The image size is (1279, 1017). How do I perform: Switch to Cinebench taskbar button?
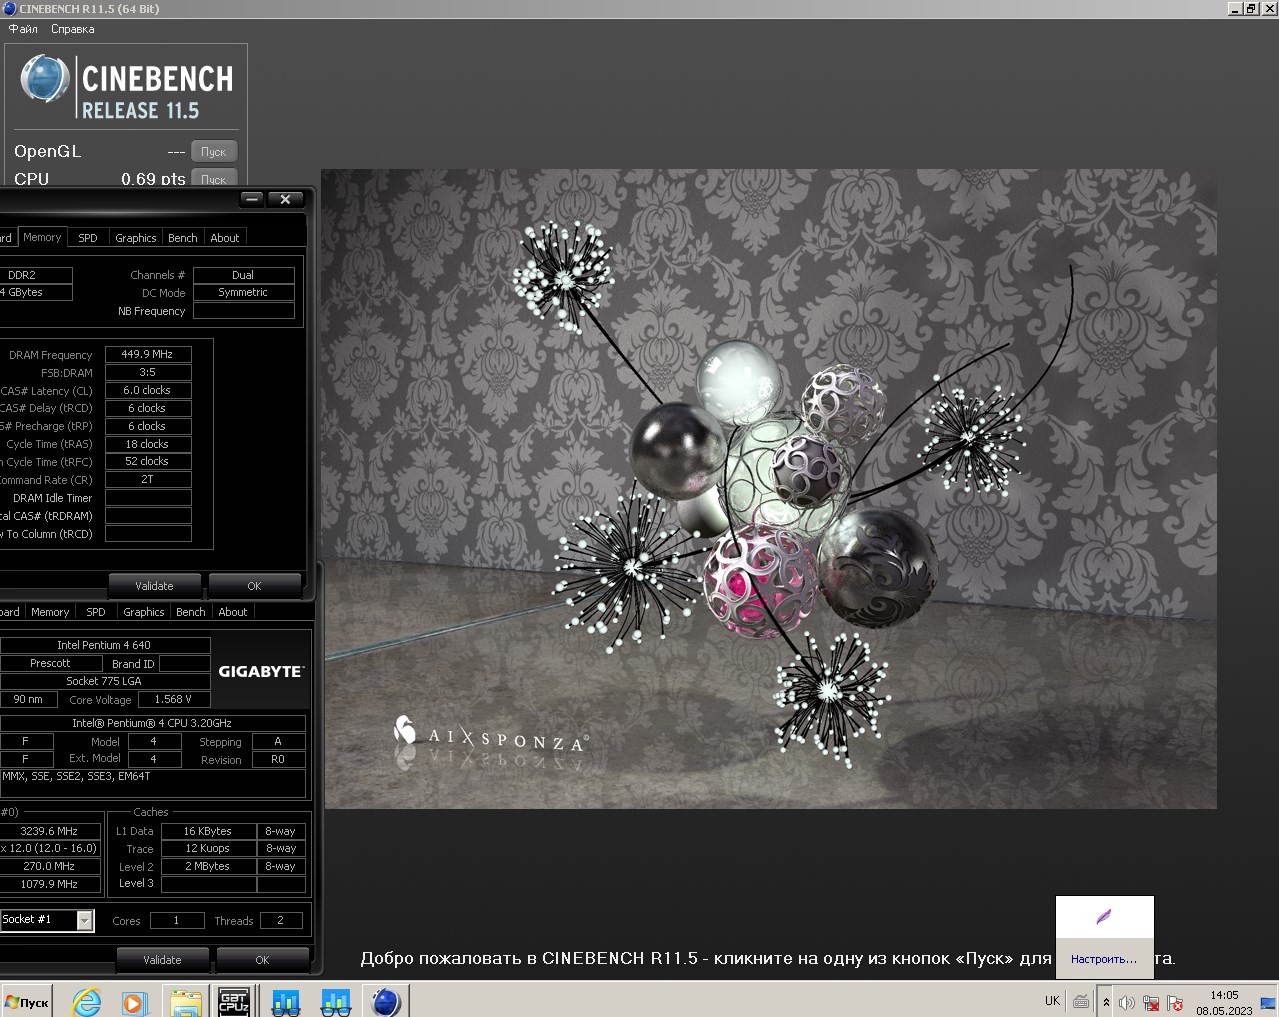(x=386, y=1001)
